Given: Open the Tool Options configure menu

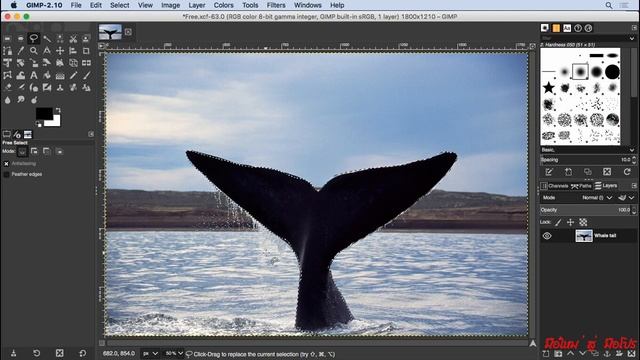Looking at the screenshot, I should point(91,134).
